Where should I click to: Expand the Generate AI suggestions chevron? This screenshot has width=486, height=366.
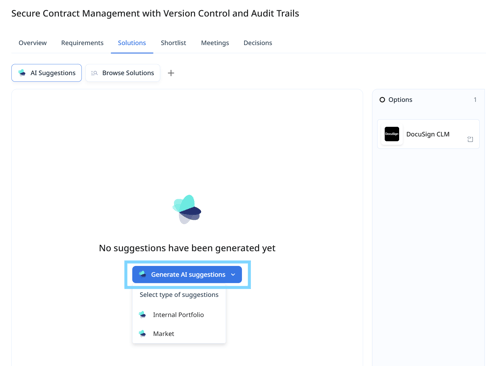[233, 275]
